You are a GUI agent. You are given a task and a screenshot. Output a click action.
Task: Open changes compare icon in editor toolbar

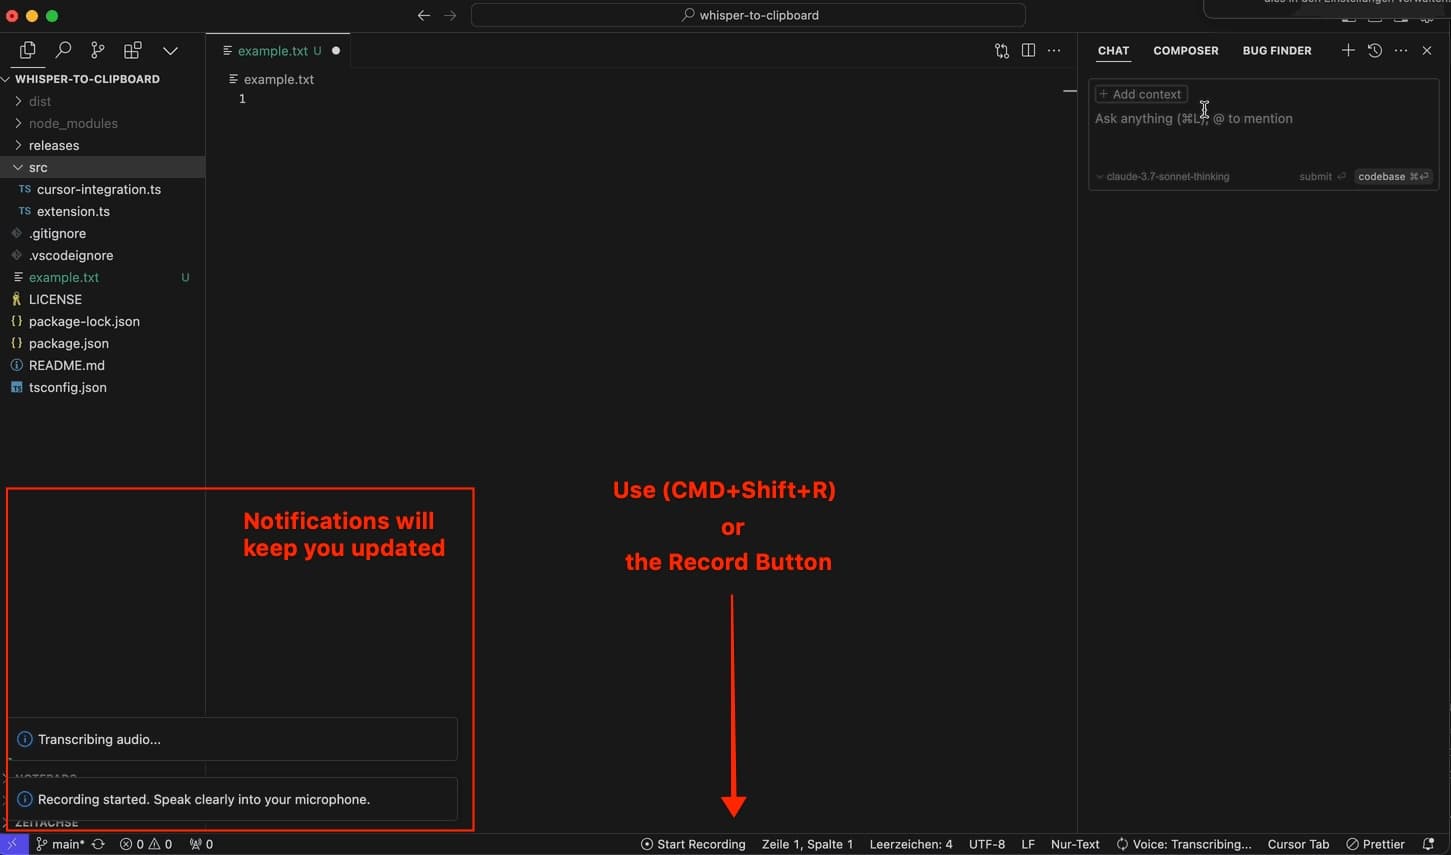[1002, 50]
